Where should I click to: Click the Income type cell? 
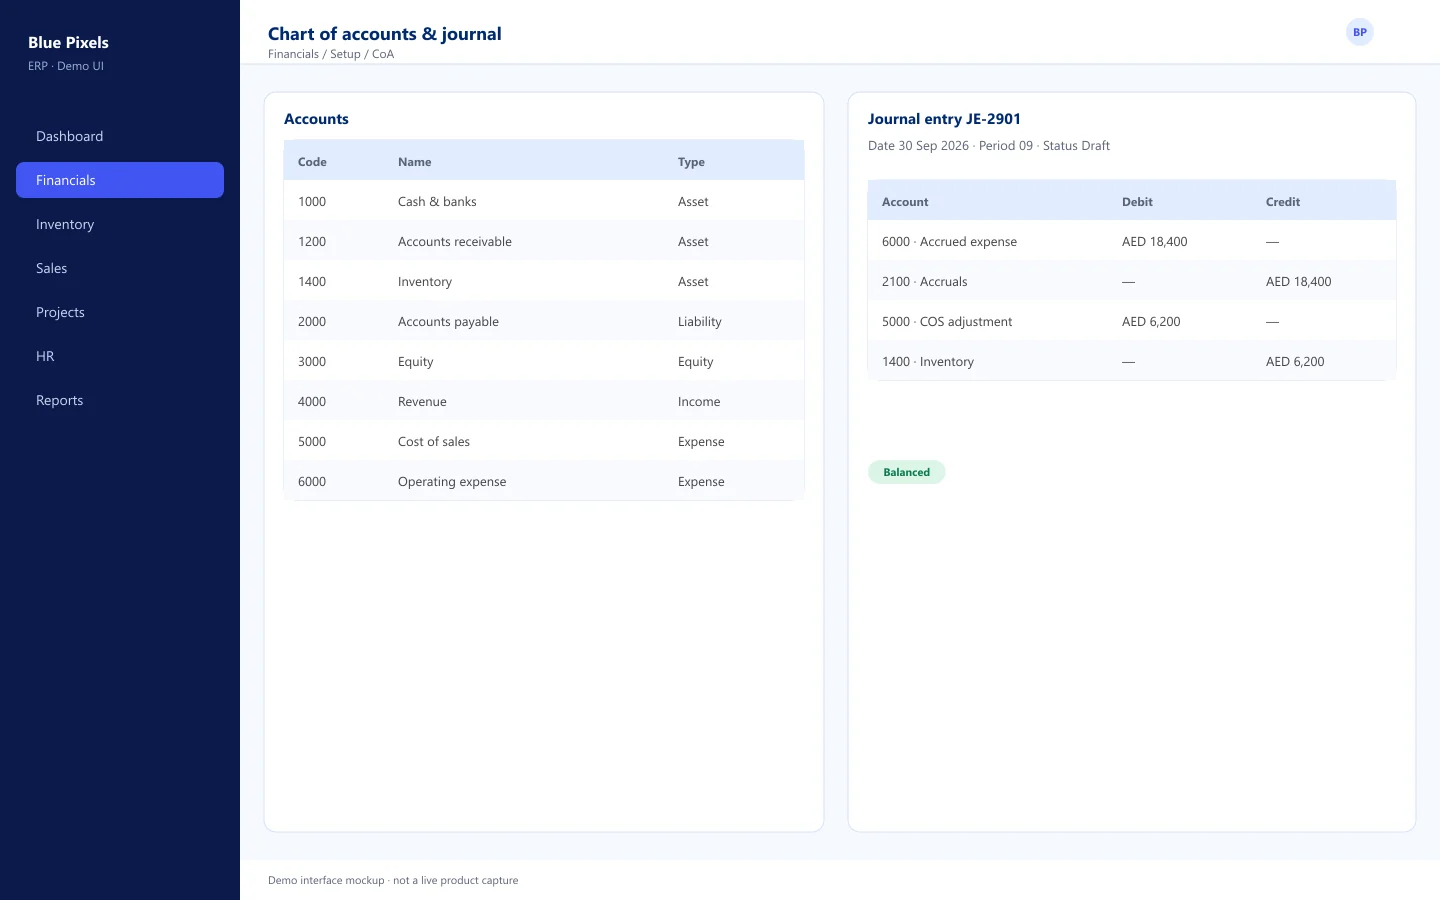pos(699,401)
